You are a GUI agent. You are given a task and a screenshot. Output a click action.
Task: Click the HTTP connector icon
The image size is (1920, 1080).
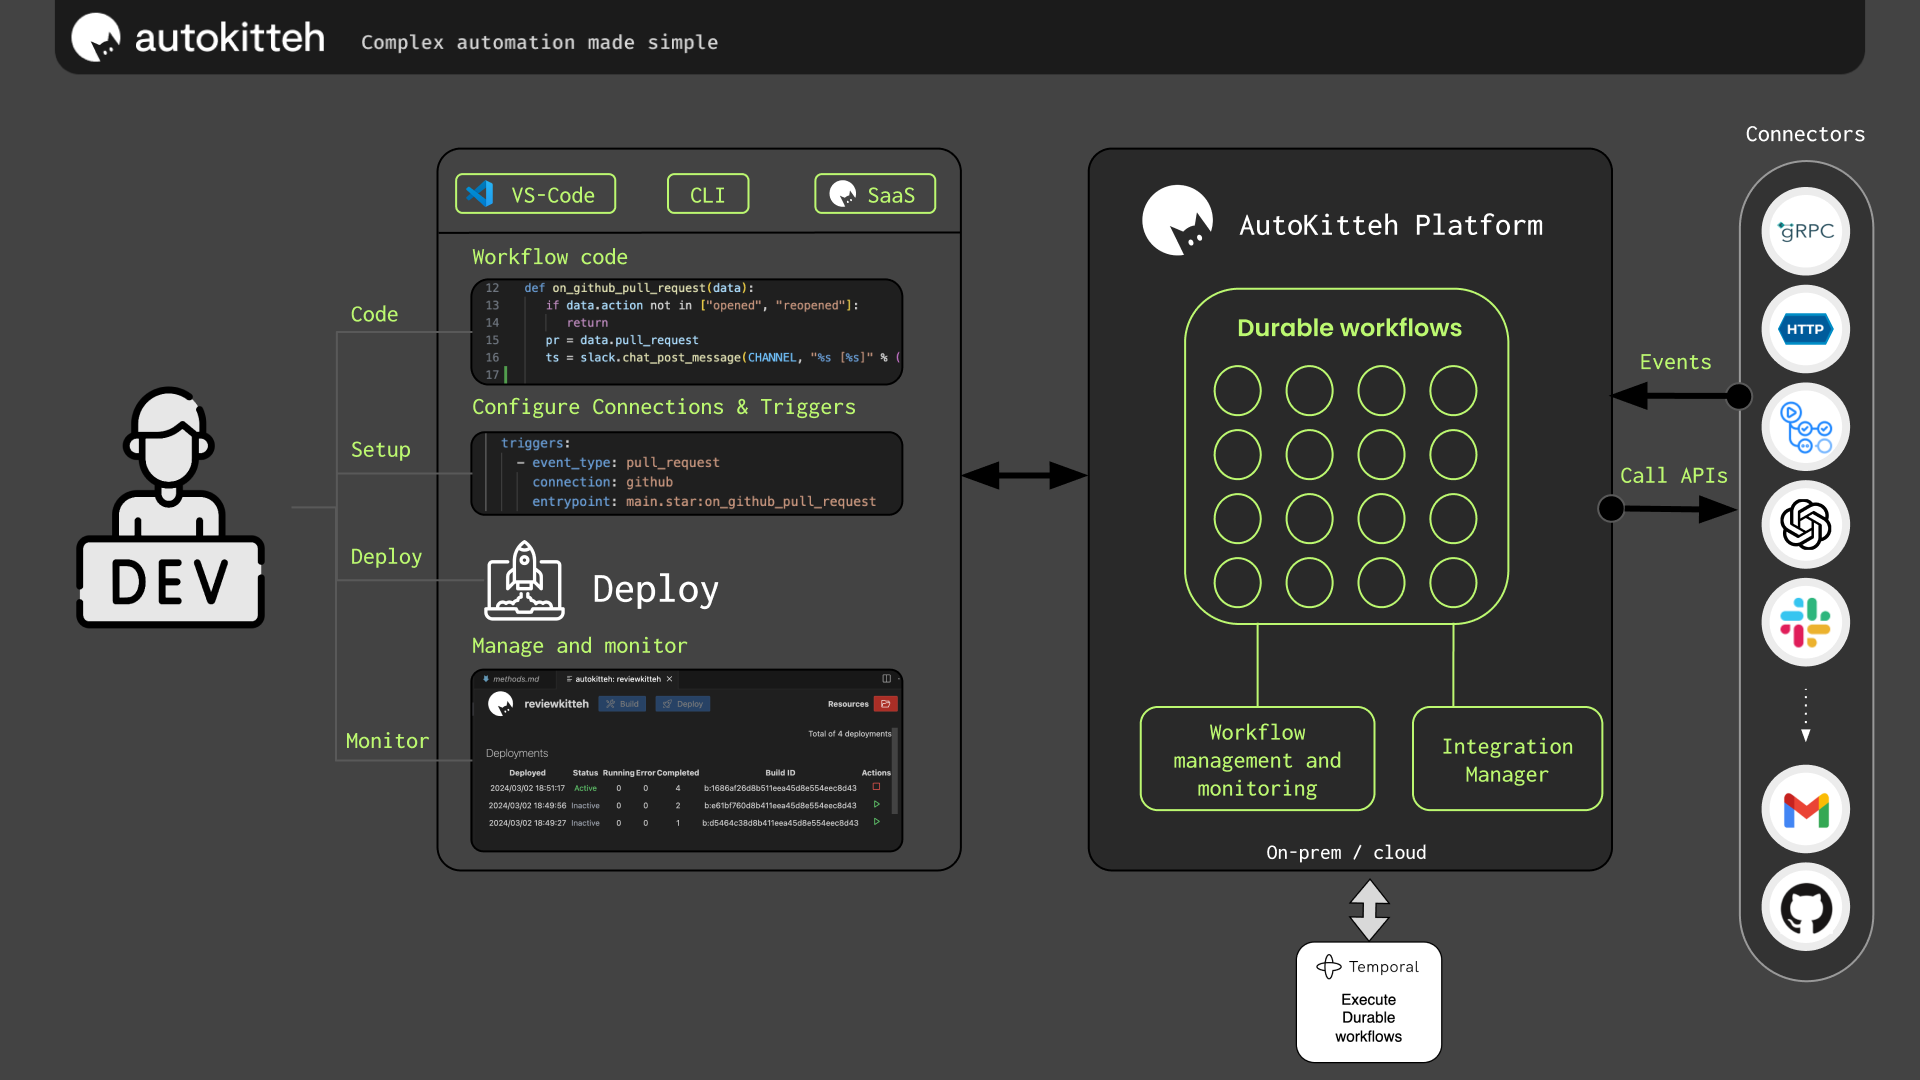[1805, 329]
